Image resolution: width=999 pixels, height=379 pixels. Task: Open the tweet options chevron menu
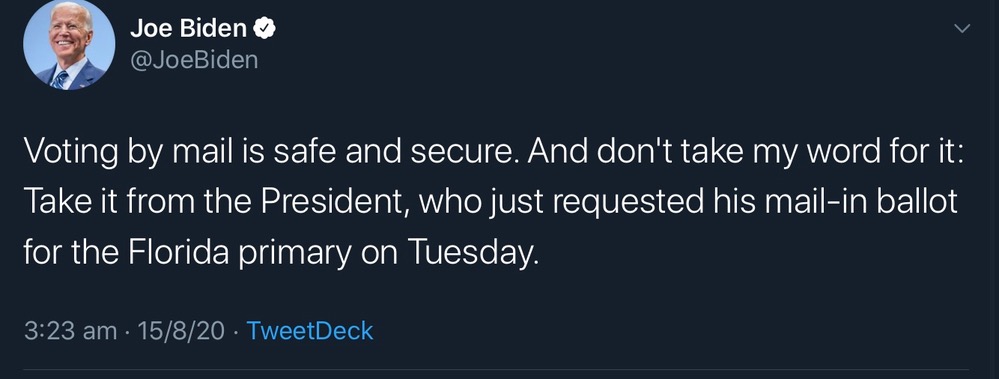(x=963, y=28)
